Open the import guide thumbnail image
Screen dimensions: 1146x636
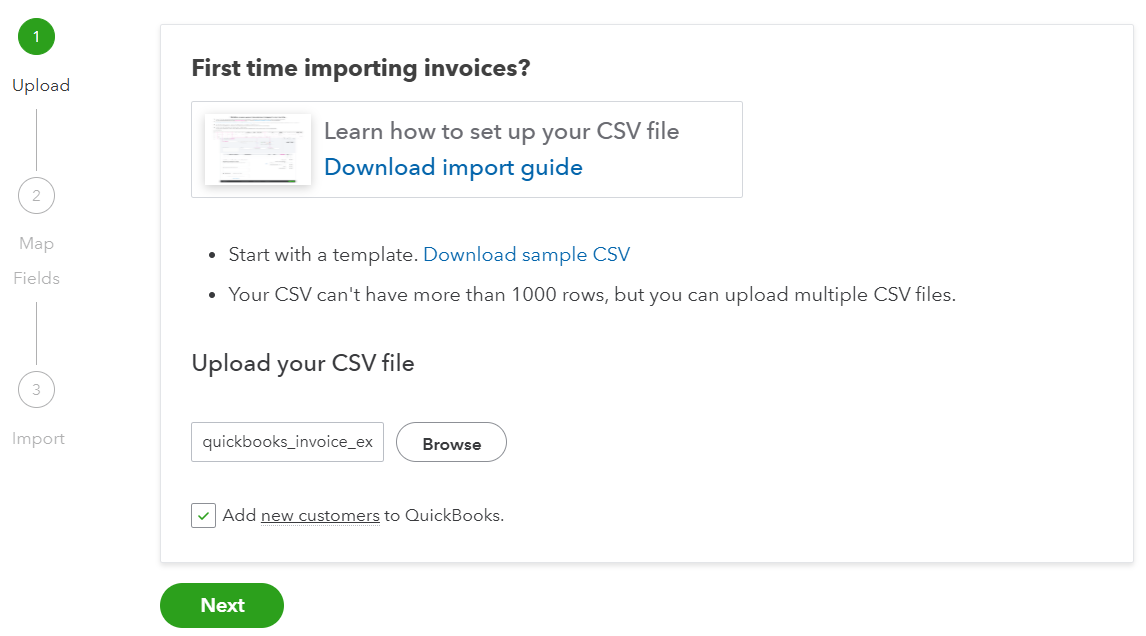point(258,149)
